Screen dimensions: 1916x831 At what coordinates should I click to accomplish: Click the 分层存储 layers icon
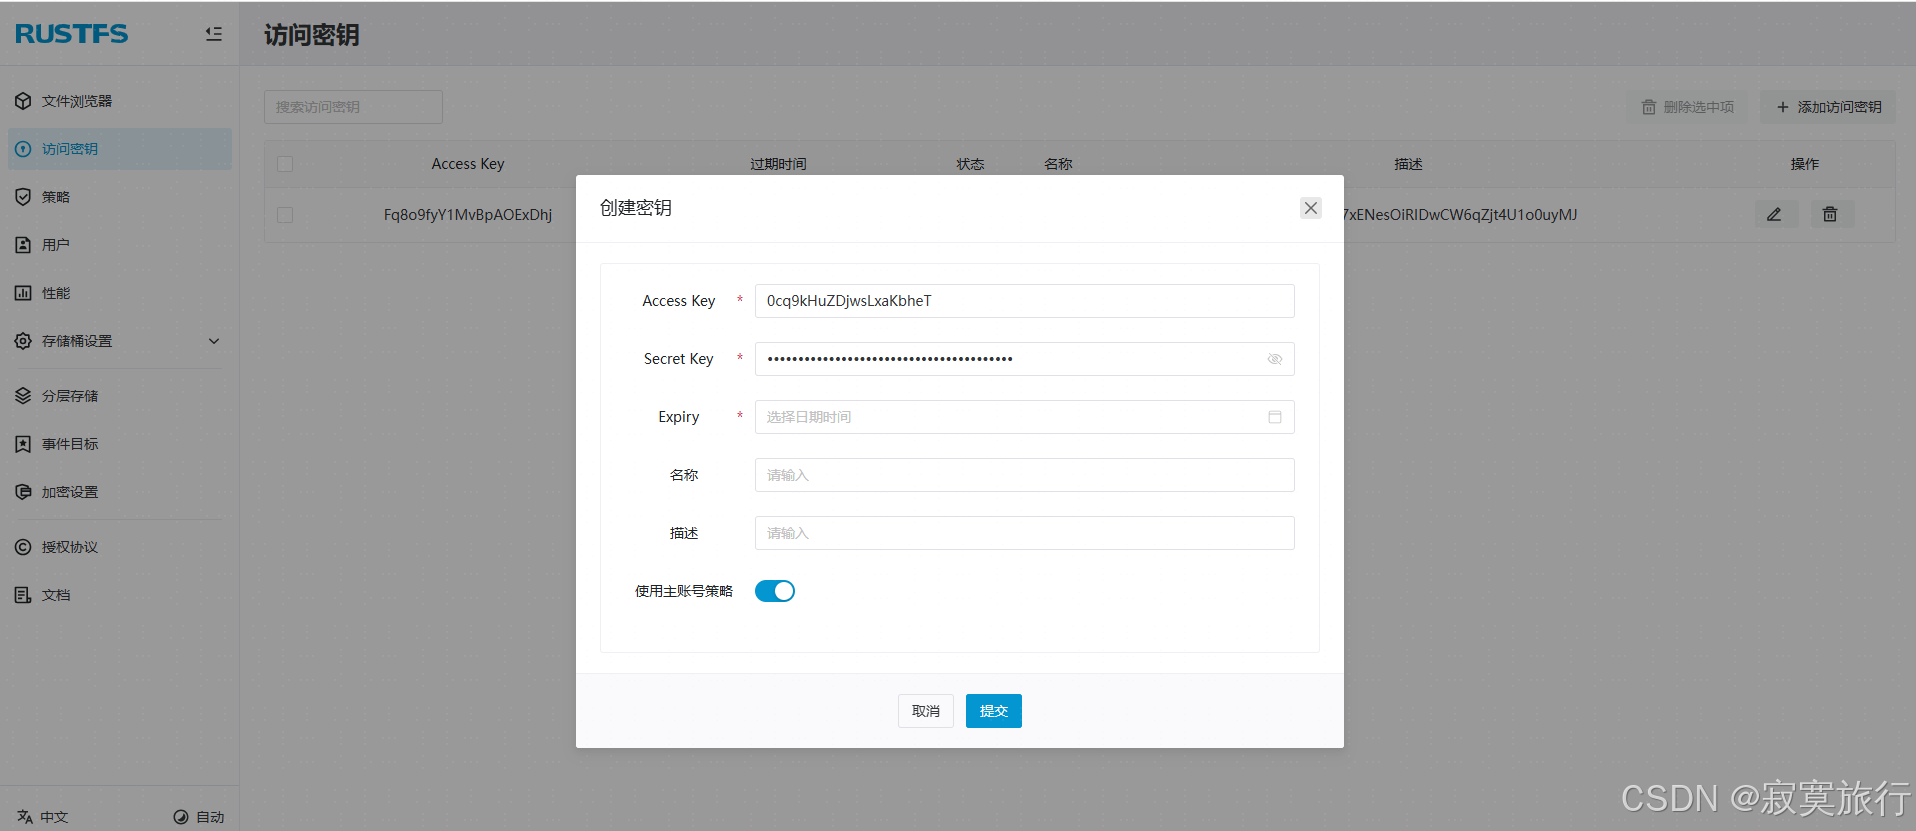tap(23, 396)
